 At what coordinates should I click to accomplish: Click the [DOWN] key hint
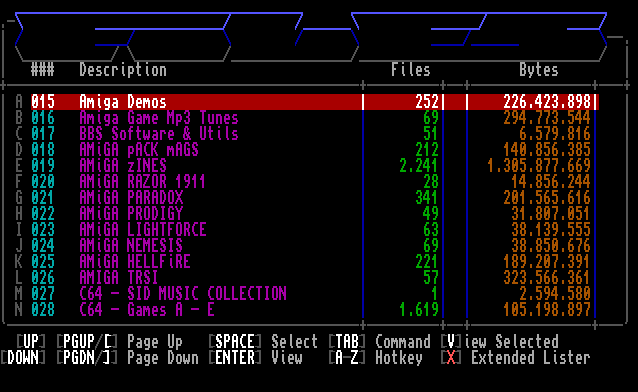point(23,358)
